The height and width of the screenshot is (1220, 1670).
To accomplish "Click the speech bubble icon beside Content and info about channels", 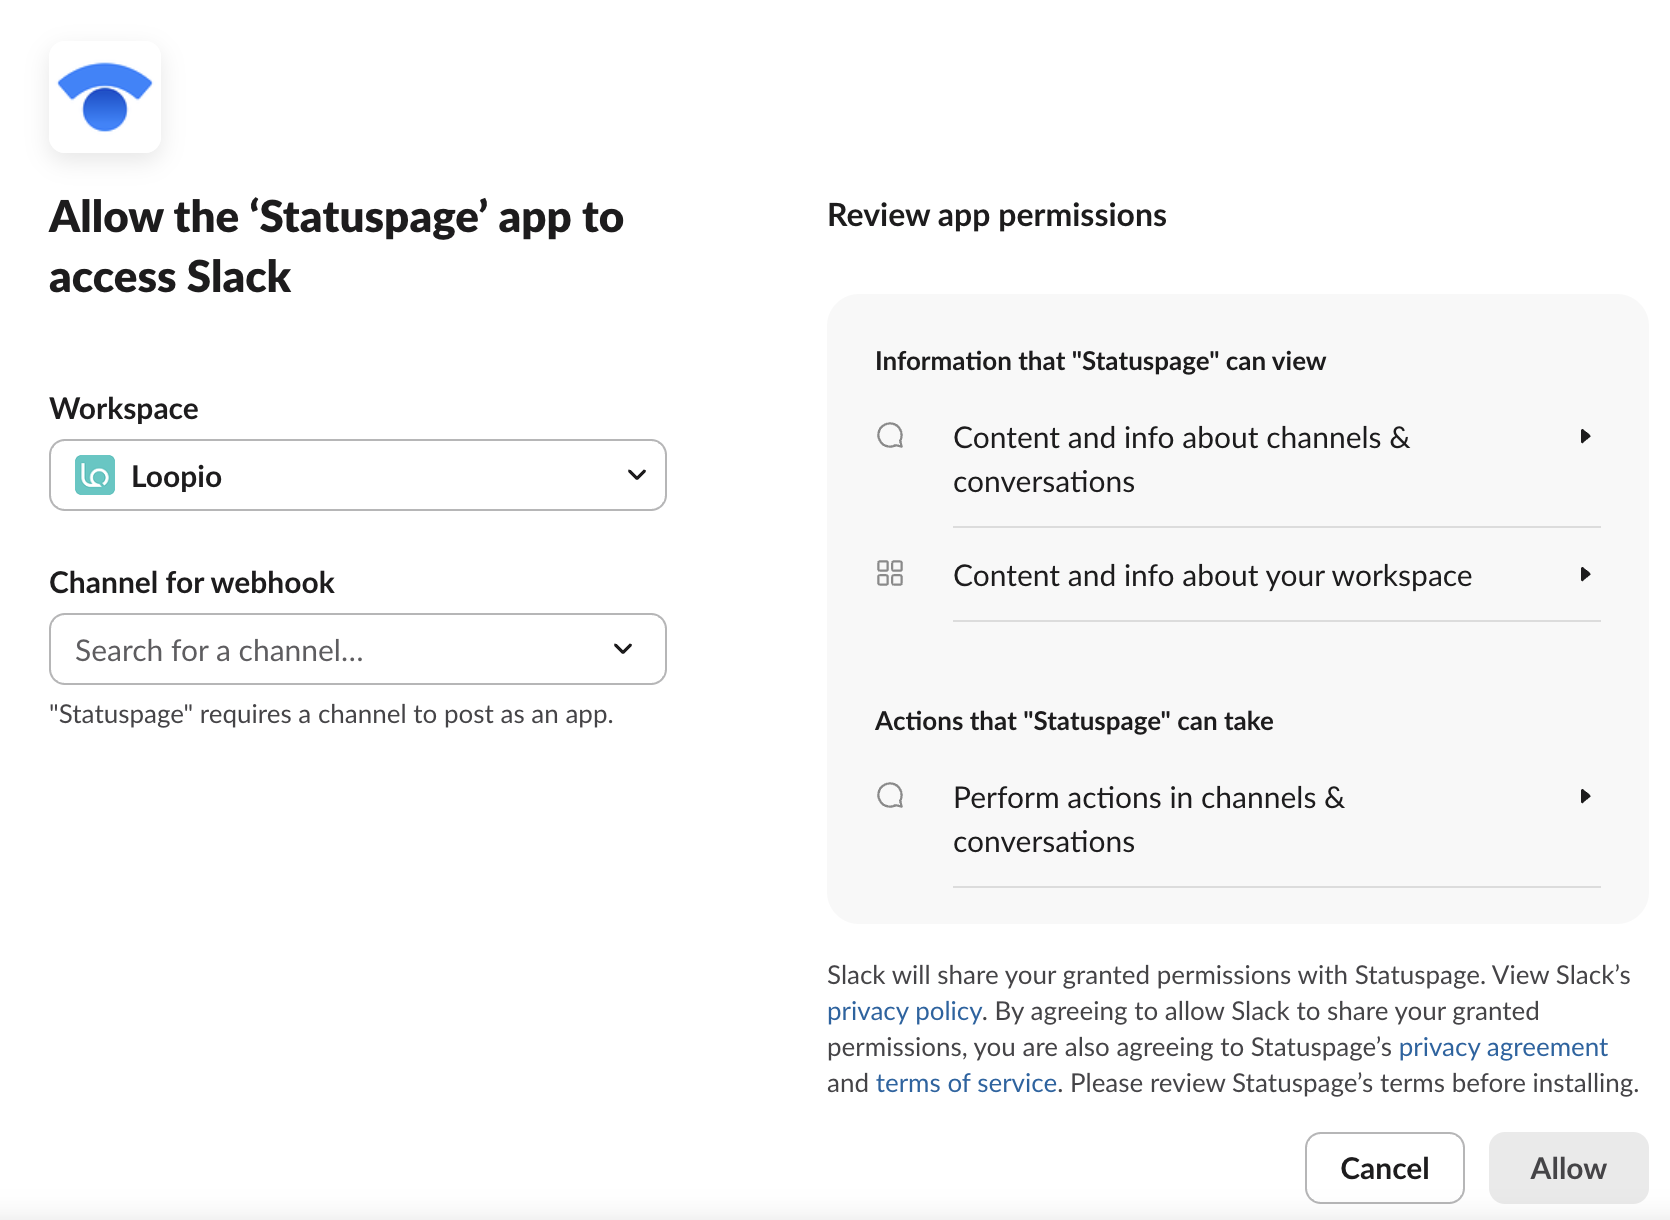I will (x=890, y=436).
